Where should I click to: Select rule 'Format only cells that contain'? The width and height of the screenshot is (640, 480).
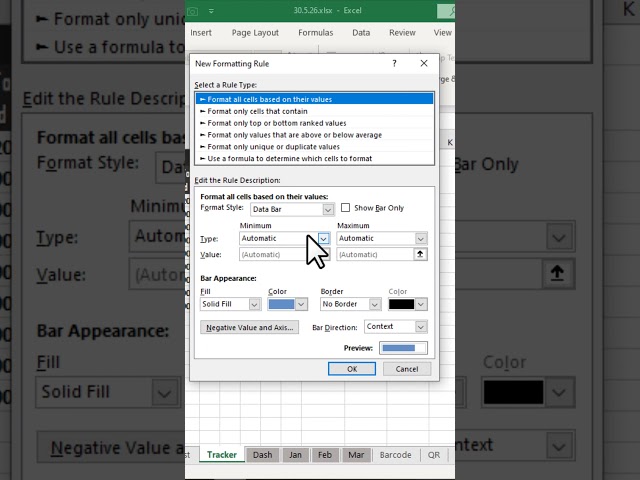[x=314, y=111]
